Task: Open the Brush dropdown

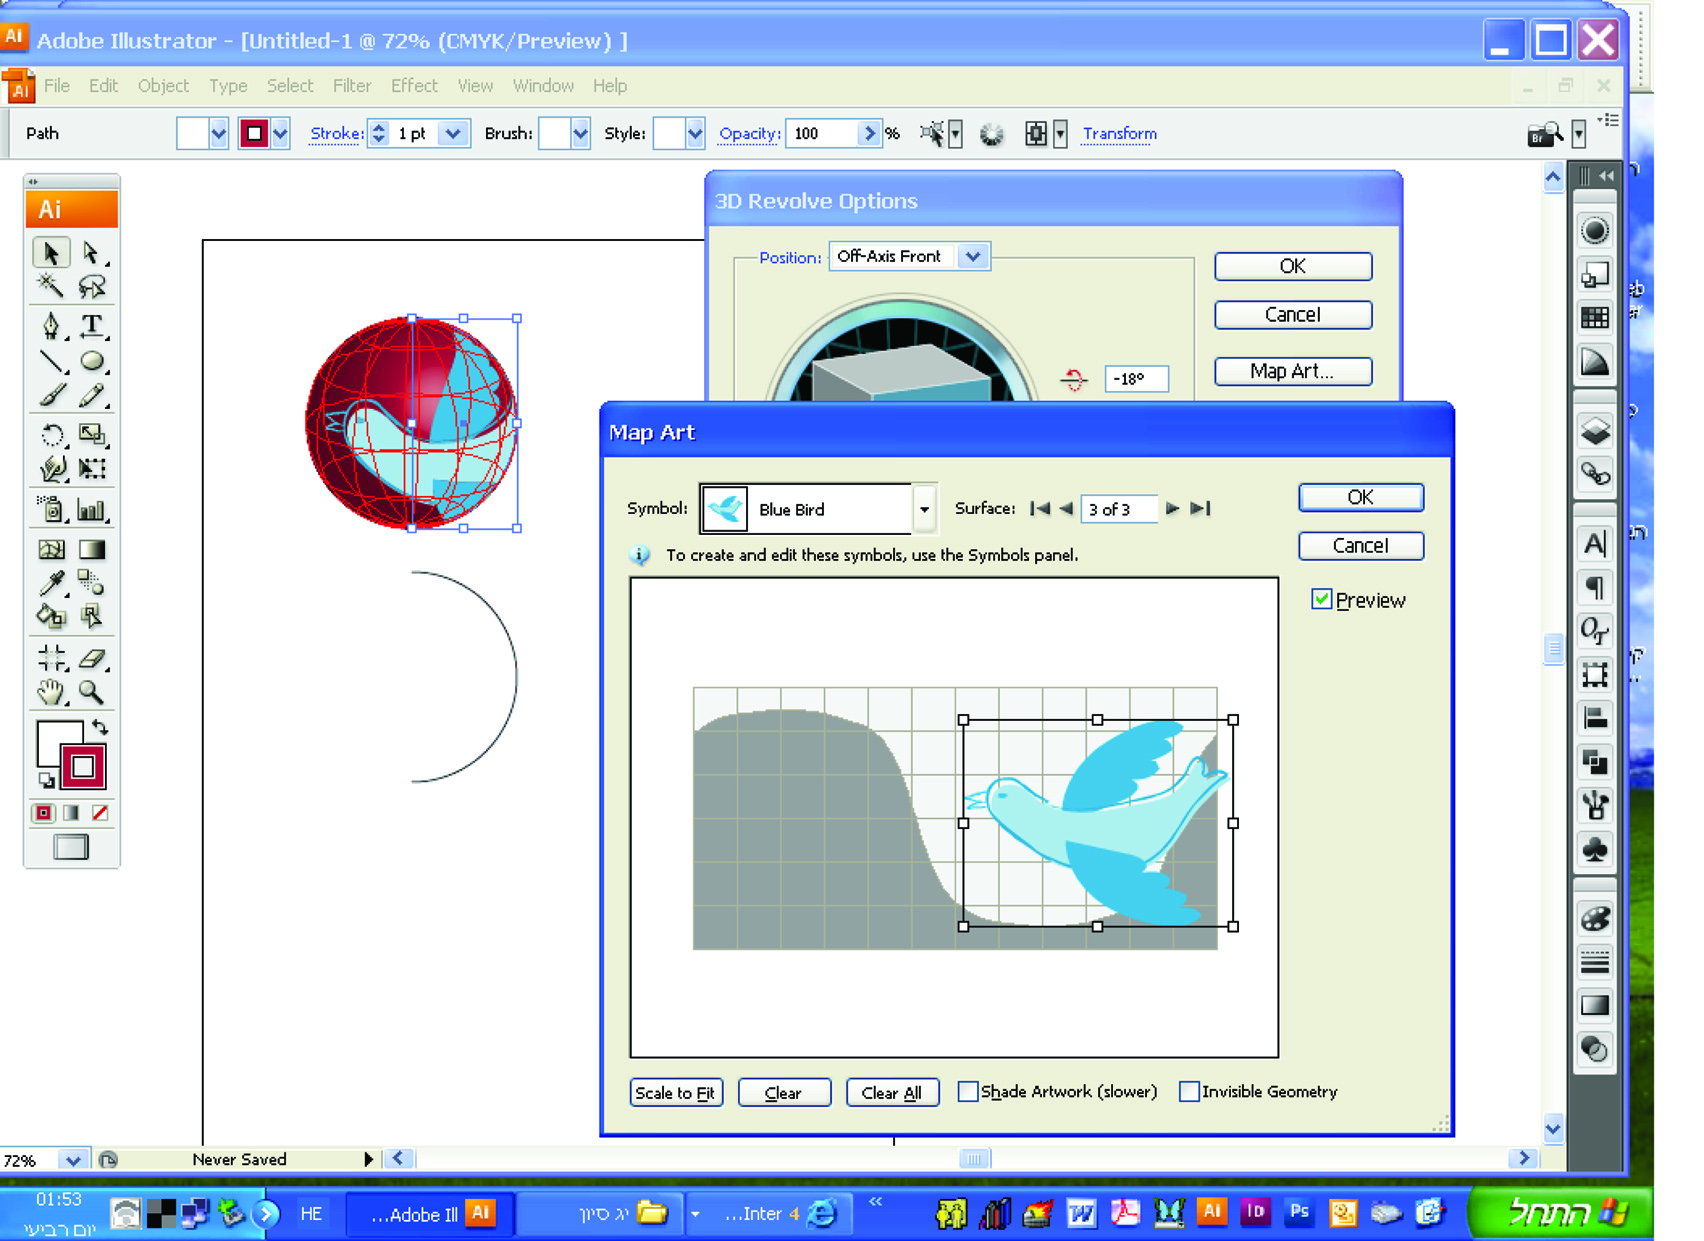Action: (580, 133)
